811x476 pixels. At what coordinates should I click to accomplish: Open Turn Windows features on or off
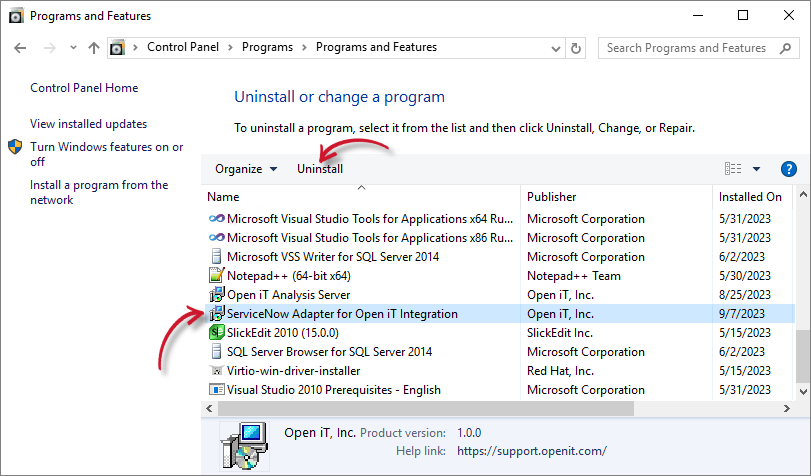coord(107,154)
